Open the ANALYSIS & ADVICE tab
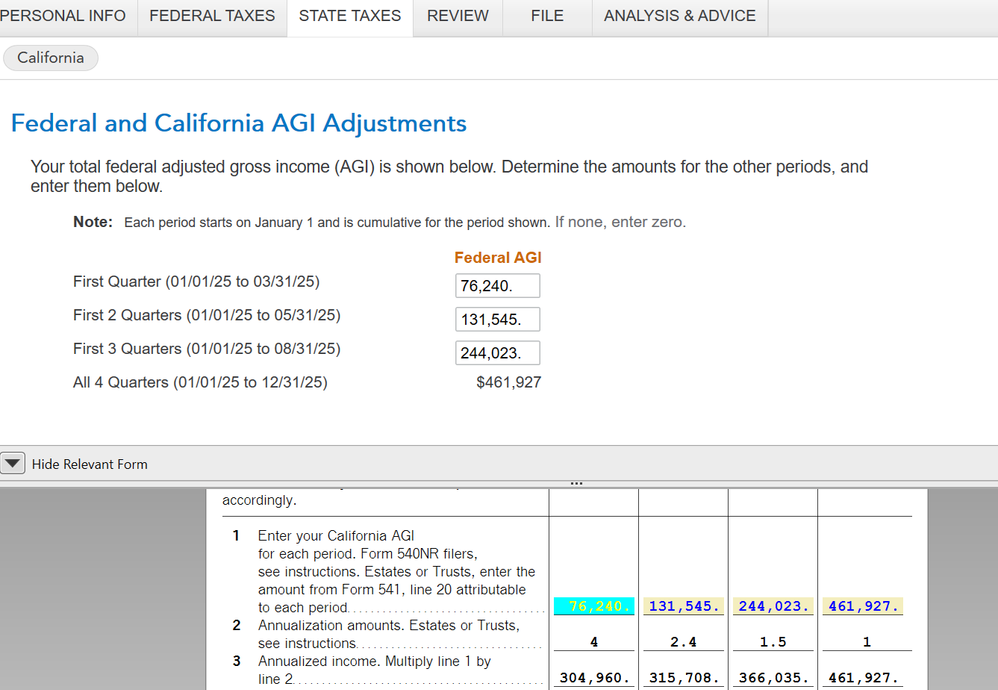 (x=680, y=16)
